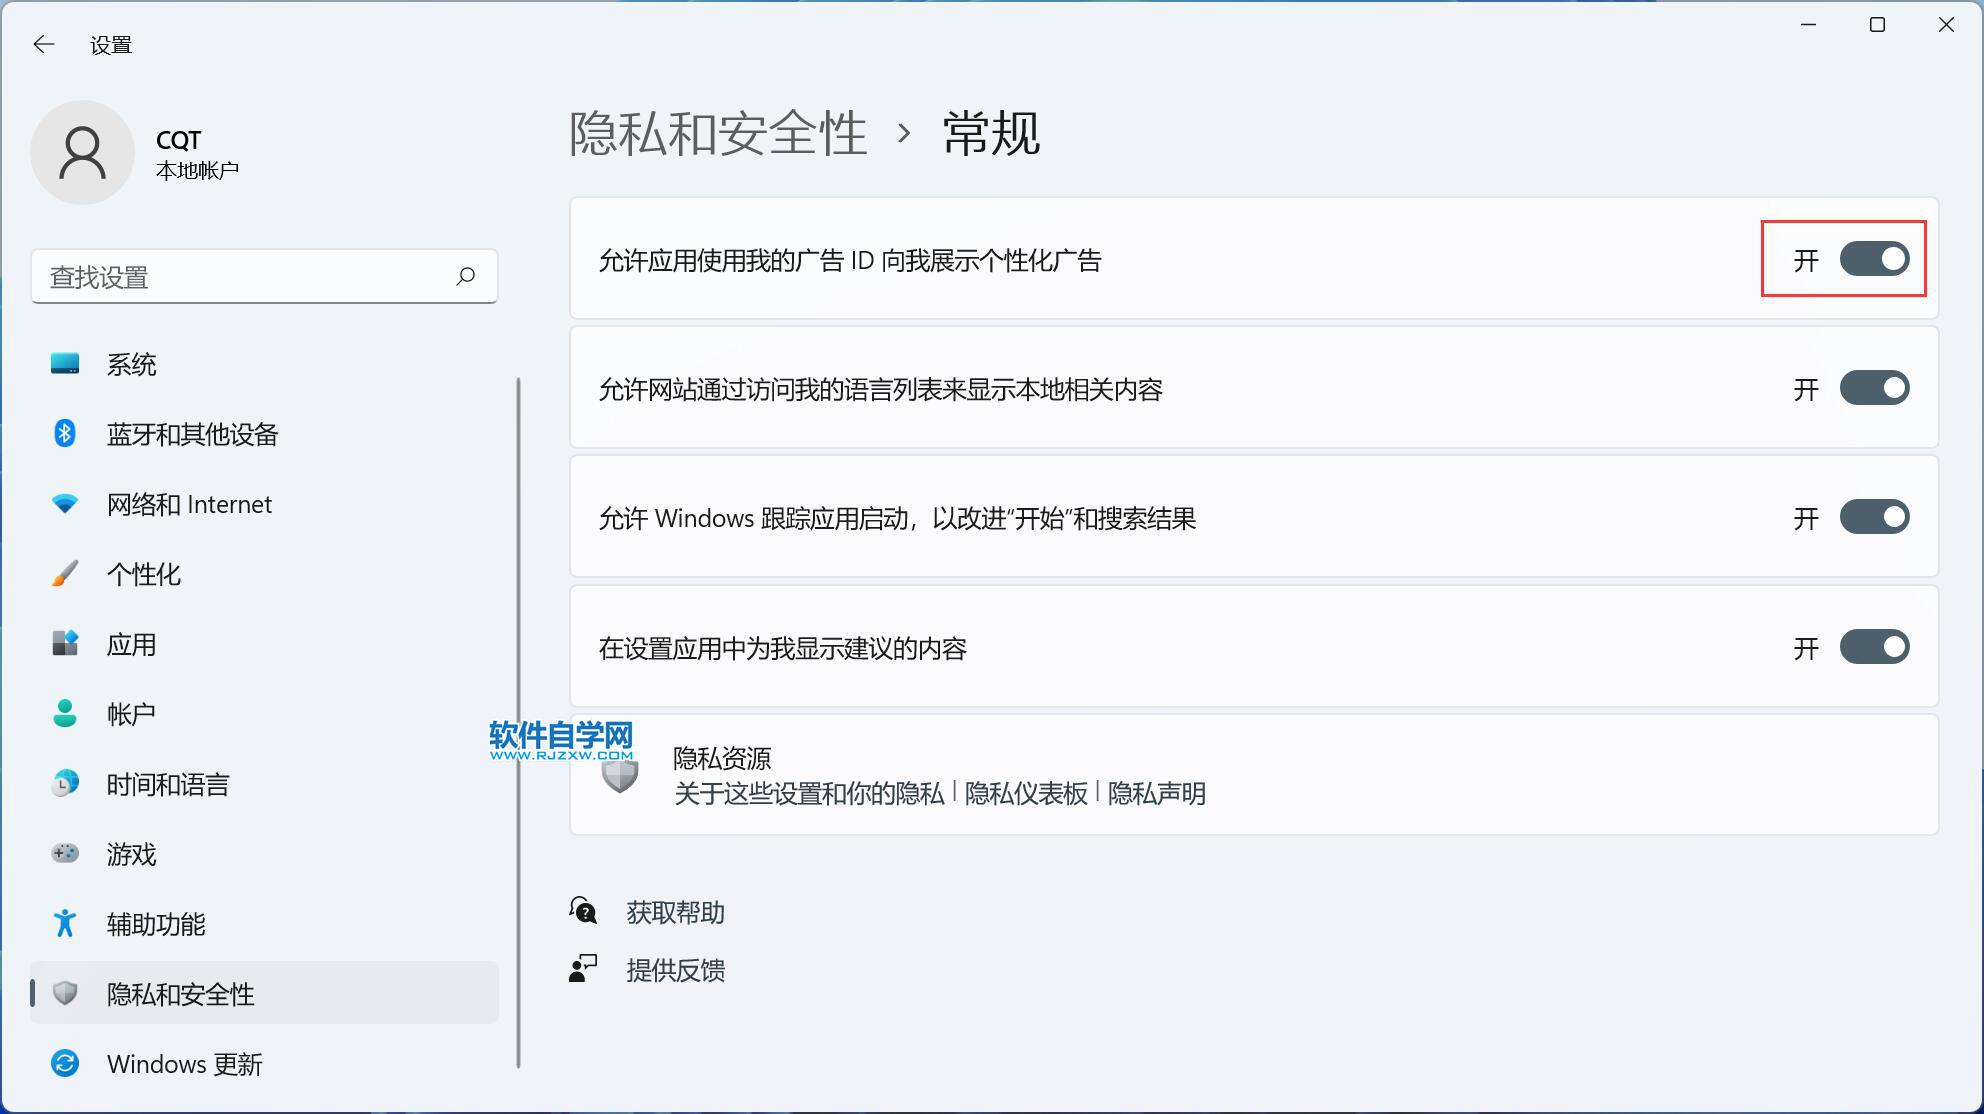Switch off suggested content in Settings toggle

click(1874, 647)
